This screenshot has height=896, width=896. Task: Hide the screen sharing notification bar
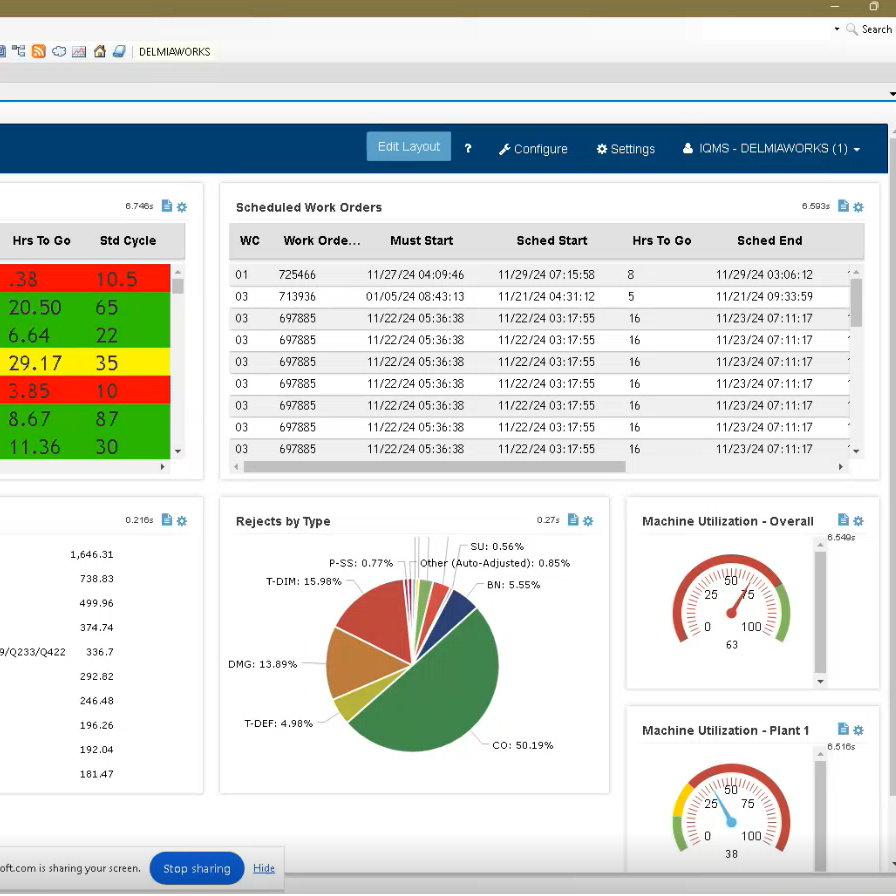(263, 868)
